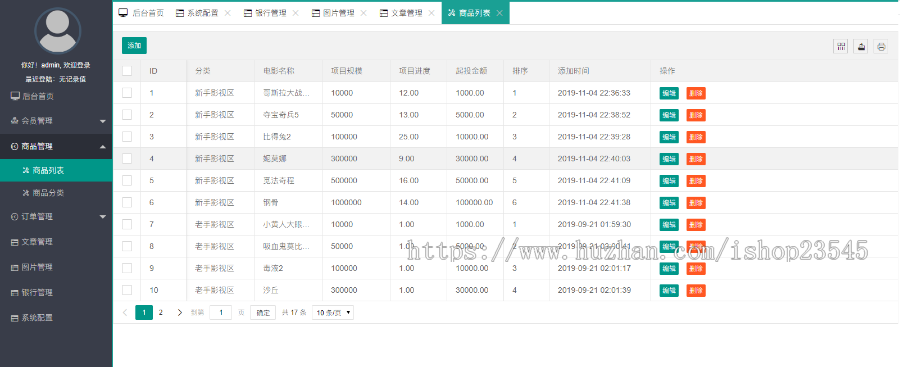900x367 pixels.
Task: Click the 起投金额 cell showing 100000.00
Action: point(474,202)
